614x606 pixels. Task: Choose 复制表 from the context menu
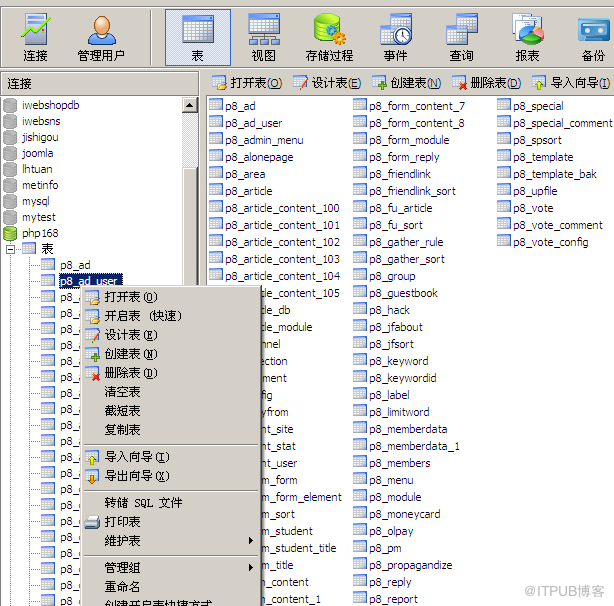pyautogui.click(x=170, y=430)
